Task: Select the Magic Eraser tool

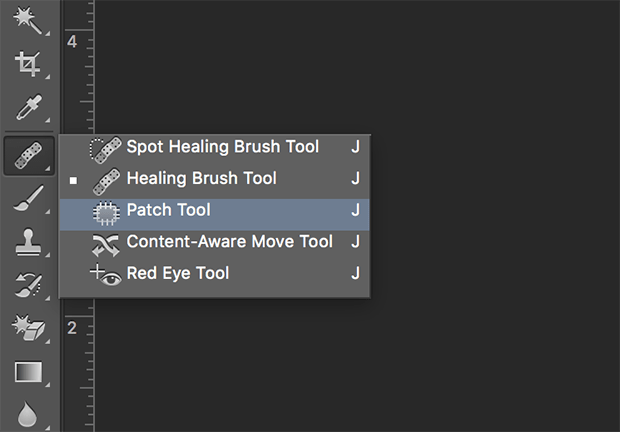Action: 28,328
